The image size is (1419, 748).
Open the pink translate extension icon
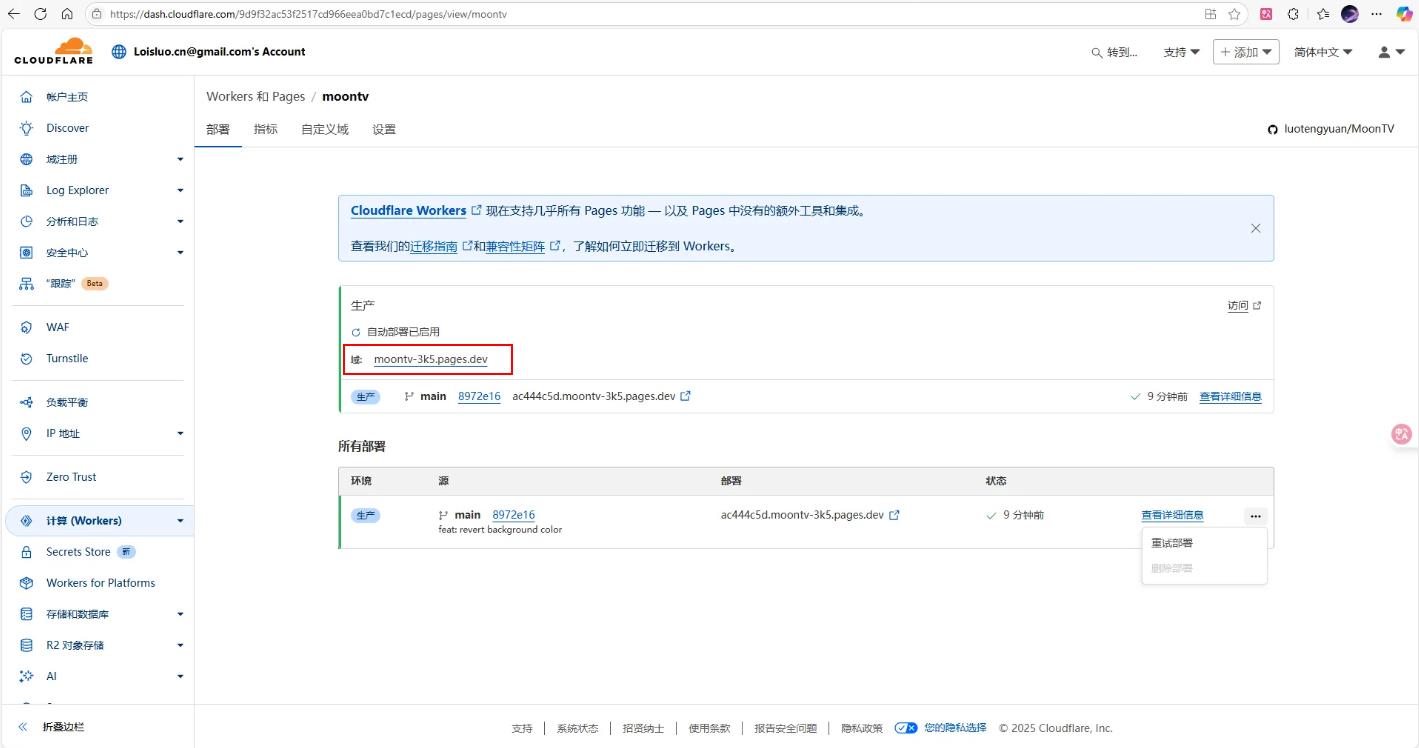pos(1266,14)
